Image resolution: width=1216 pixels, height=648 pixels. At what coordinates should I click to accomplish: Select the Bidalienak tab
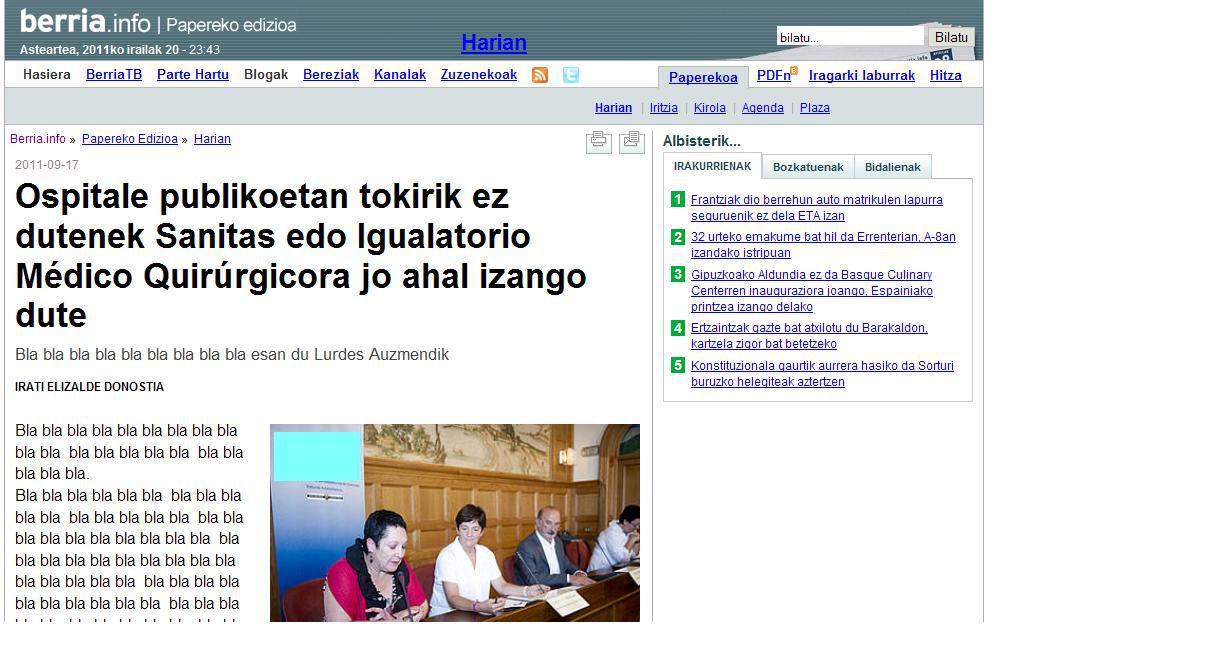coord(892,167)
